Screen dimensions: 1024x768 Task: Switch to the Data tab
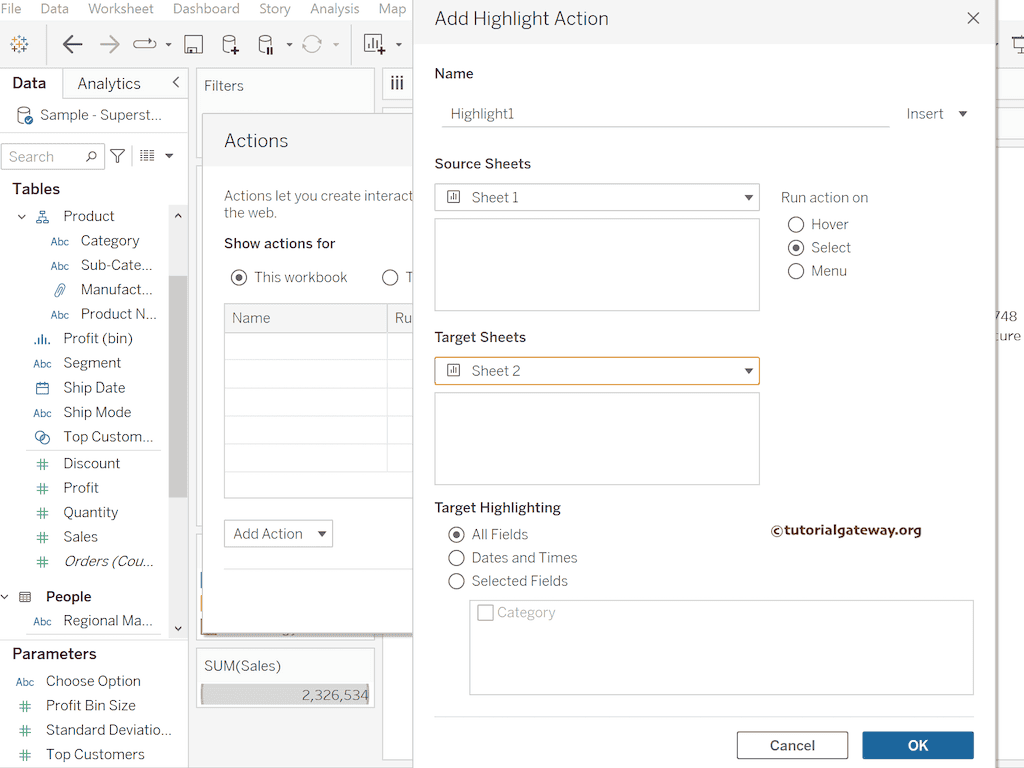[29, 83]
